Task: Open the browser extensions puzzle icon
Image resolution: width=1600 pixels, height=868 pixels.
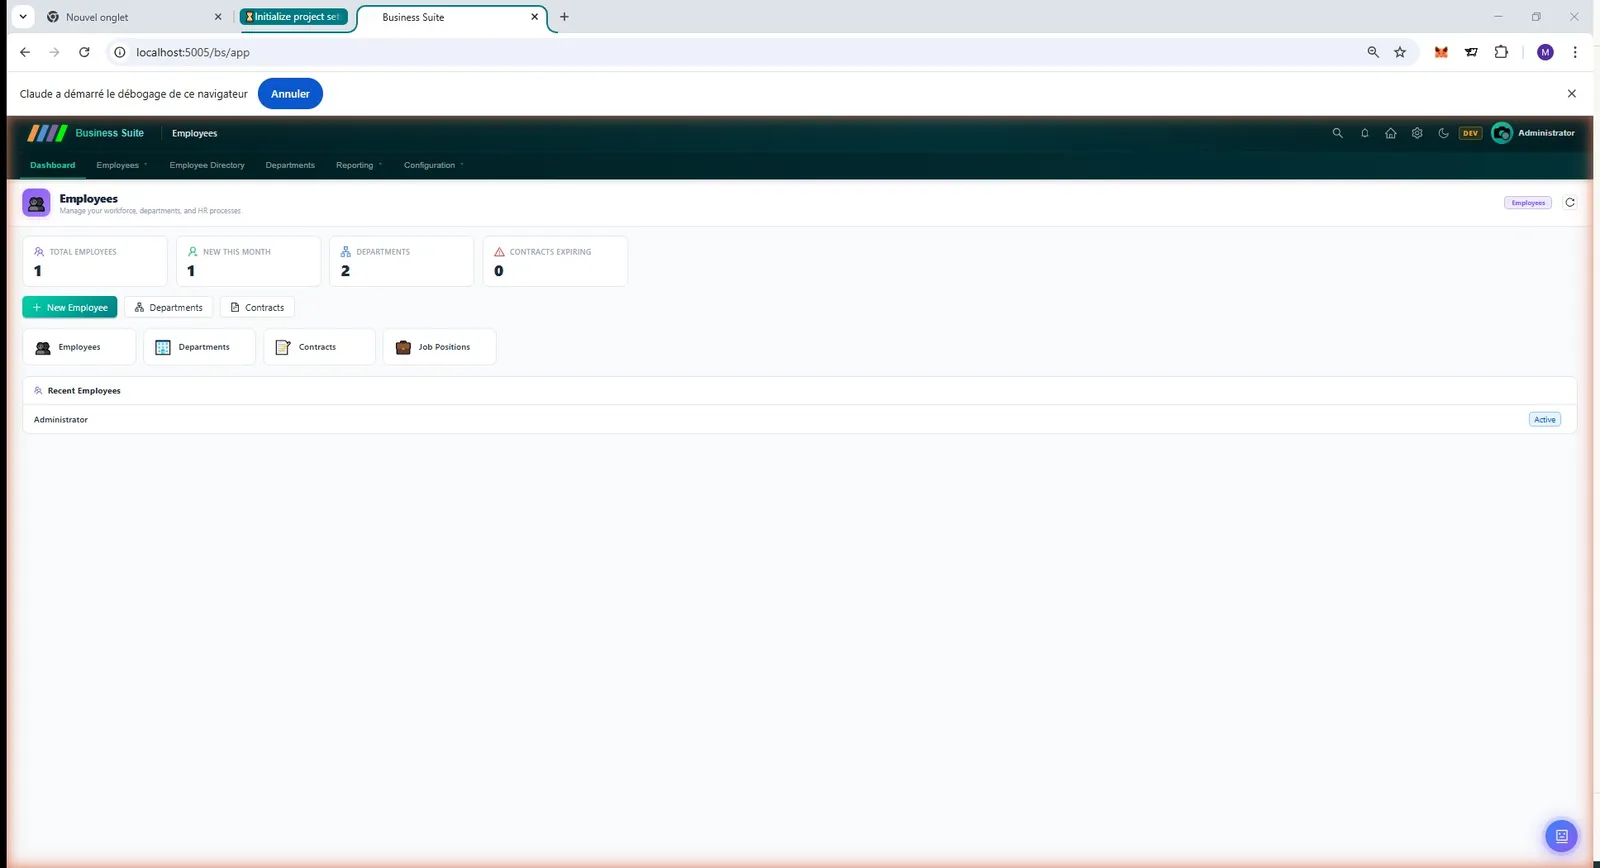Action: (1501, 52)
